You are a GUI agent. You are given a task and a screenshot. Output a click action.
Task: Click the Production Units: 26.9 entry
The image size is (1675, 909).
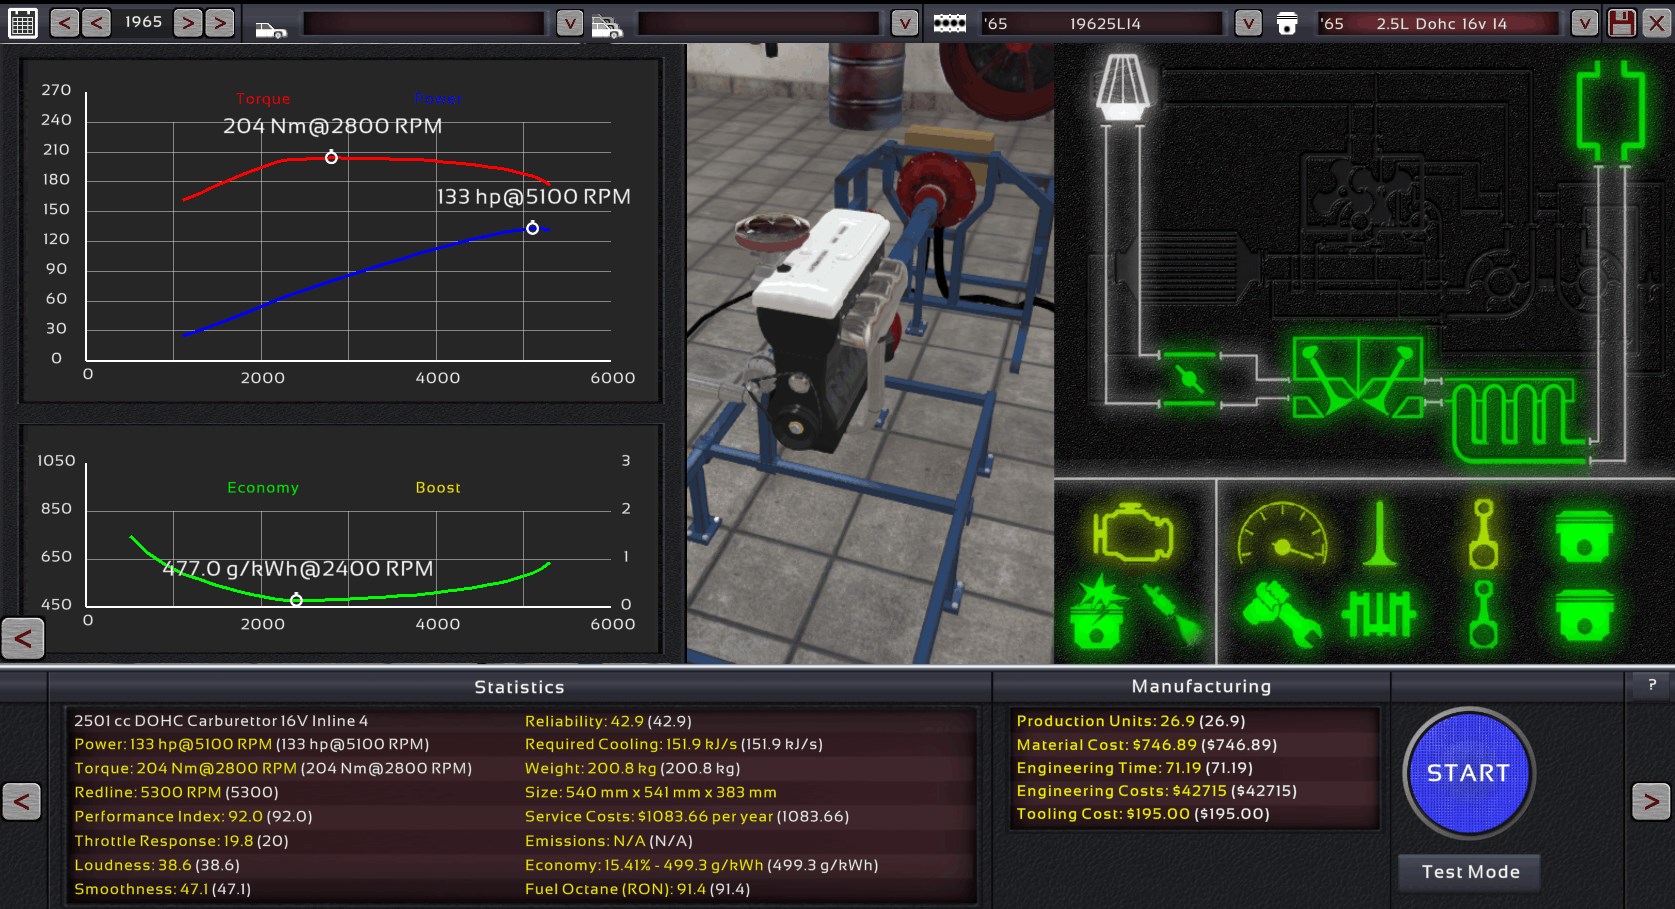[1131, 721]
